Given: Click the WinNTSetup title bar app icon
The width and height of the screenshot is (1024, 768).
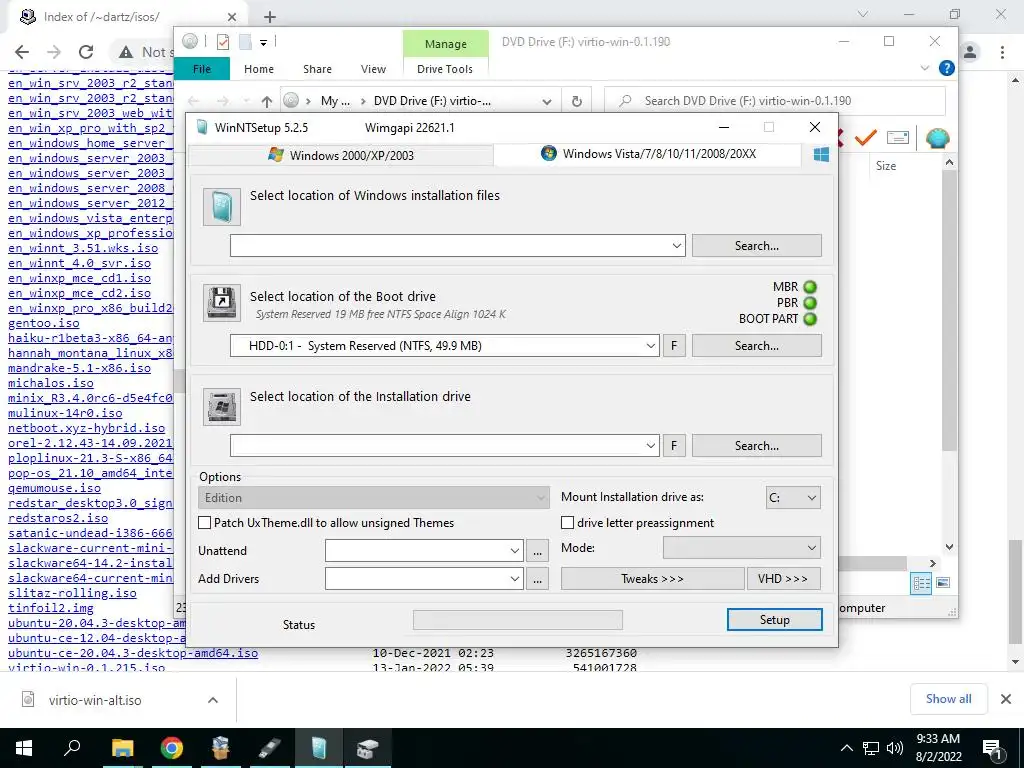Looking at the screenshot, I should tap(202, 127).
